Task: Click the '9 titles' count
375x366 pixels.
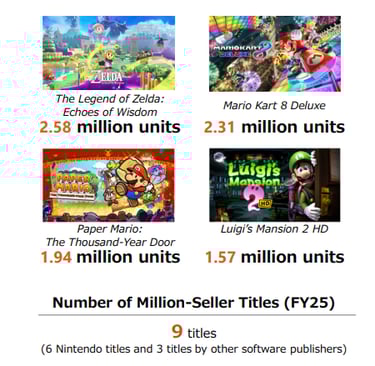Action: pos(194,332)
